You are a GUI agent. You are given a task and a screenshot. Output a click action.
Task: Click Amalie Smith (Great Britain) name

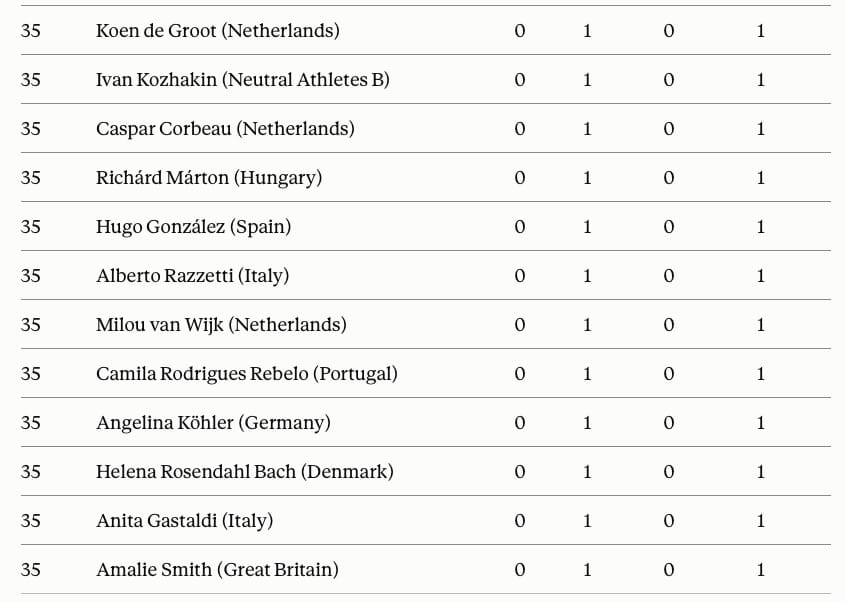tap(217, 570)
